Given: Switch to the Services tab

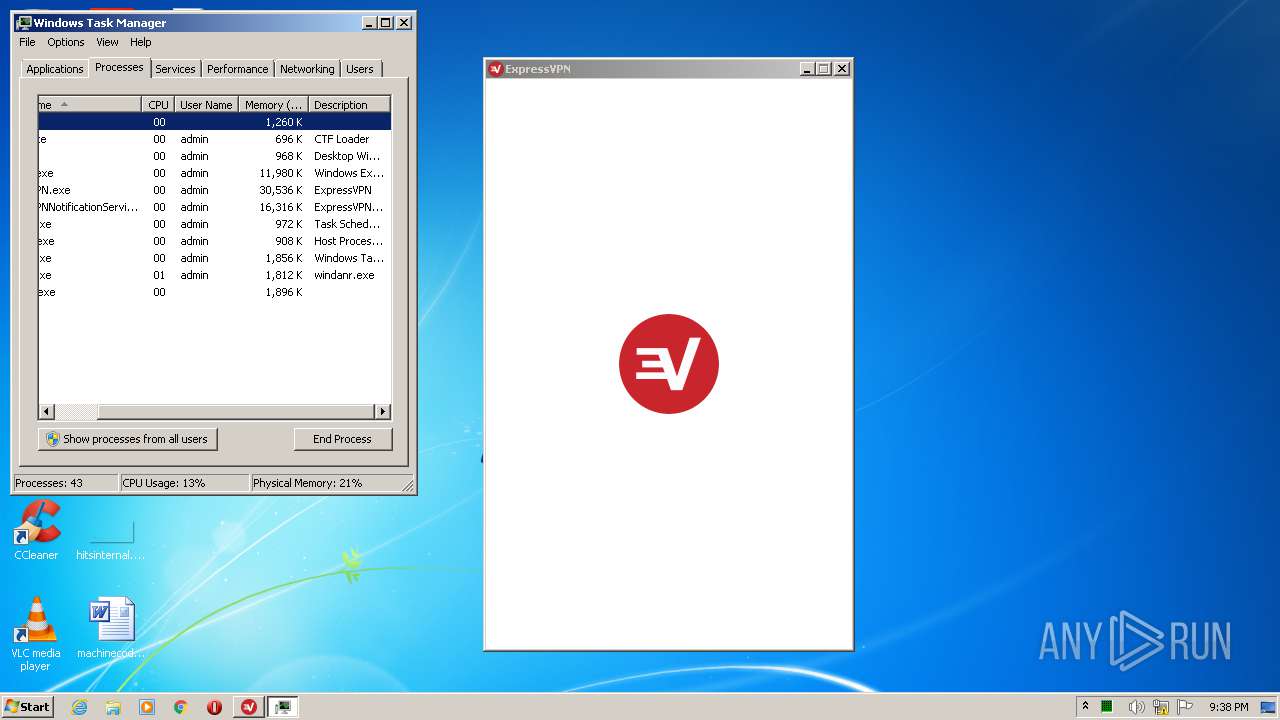Looking at the screenshot, I should 175,69.
